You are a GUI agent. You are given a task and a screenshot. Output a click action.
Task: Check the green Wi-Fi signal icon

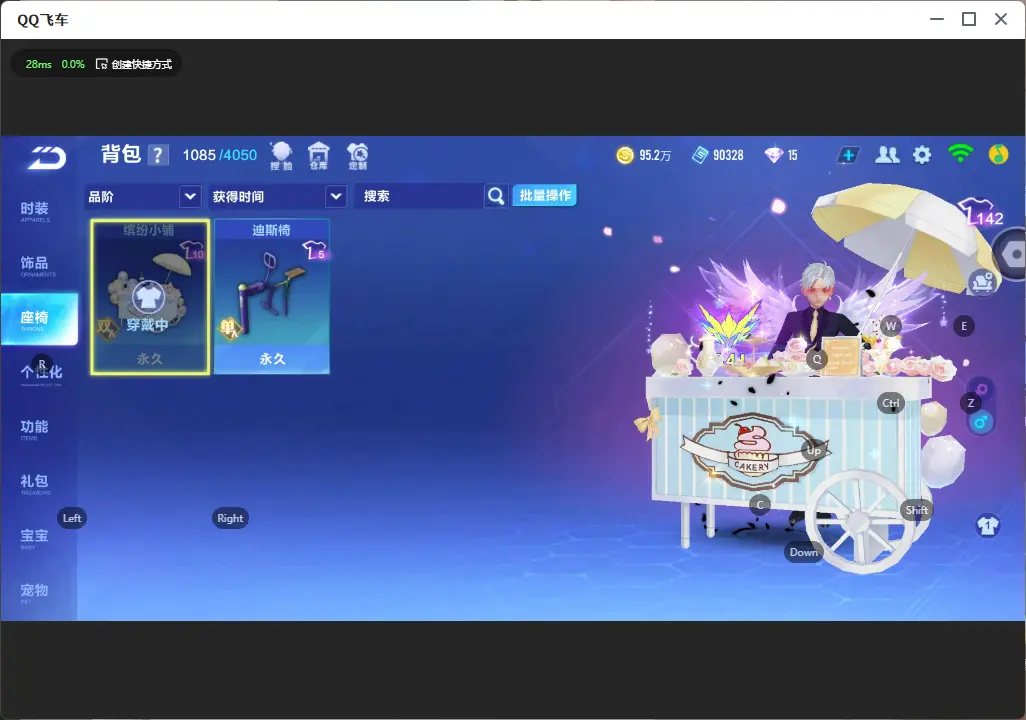pyautogui.click(x=960, y=154)
